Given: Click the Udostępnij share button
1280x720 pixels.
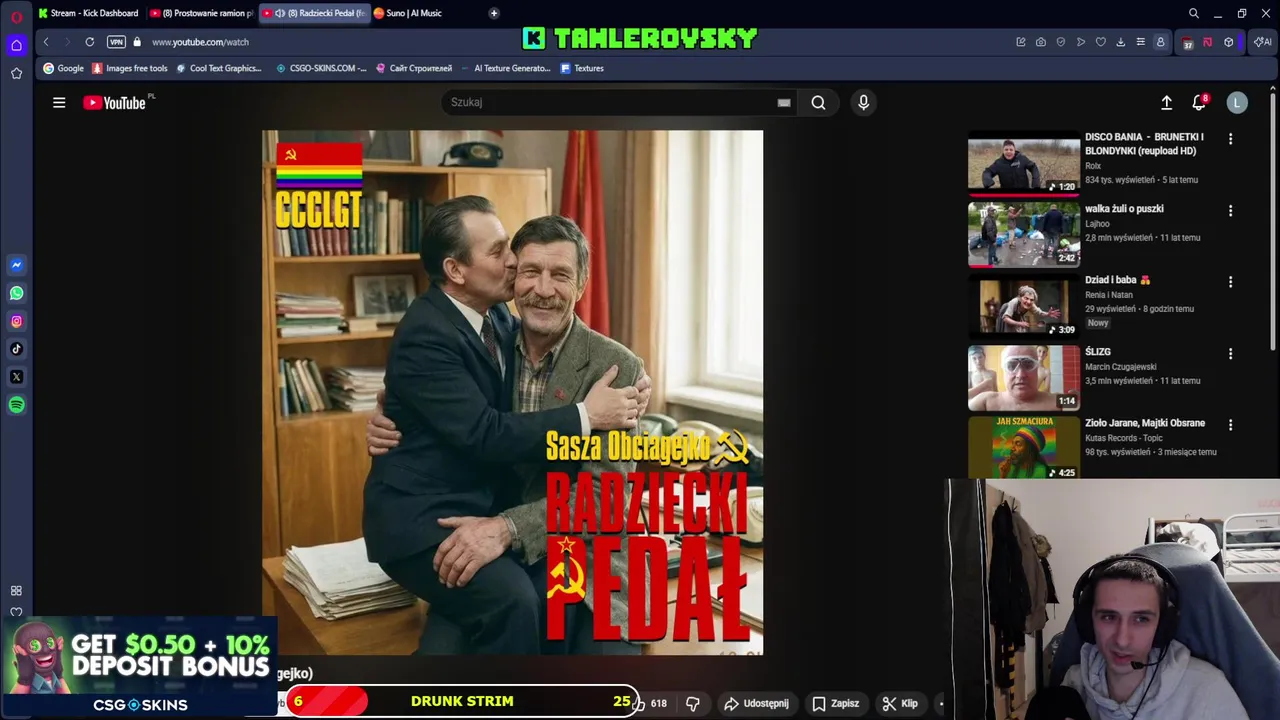Looking at the screenshot, I should [756, 703].
